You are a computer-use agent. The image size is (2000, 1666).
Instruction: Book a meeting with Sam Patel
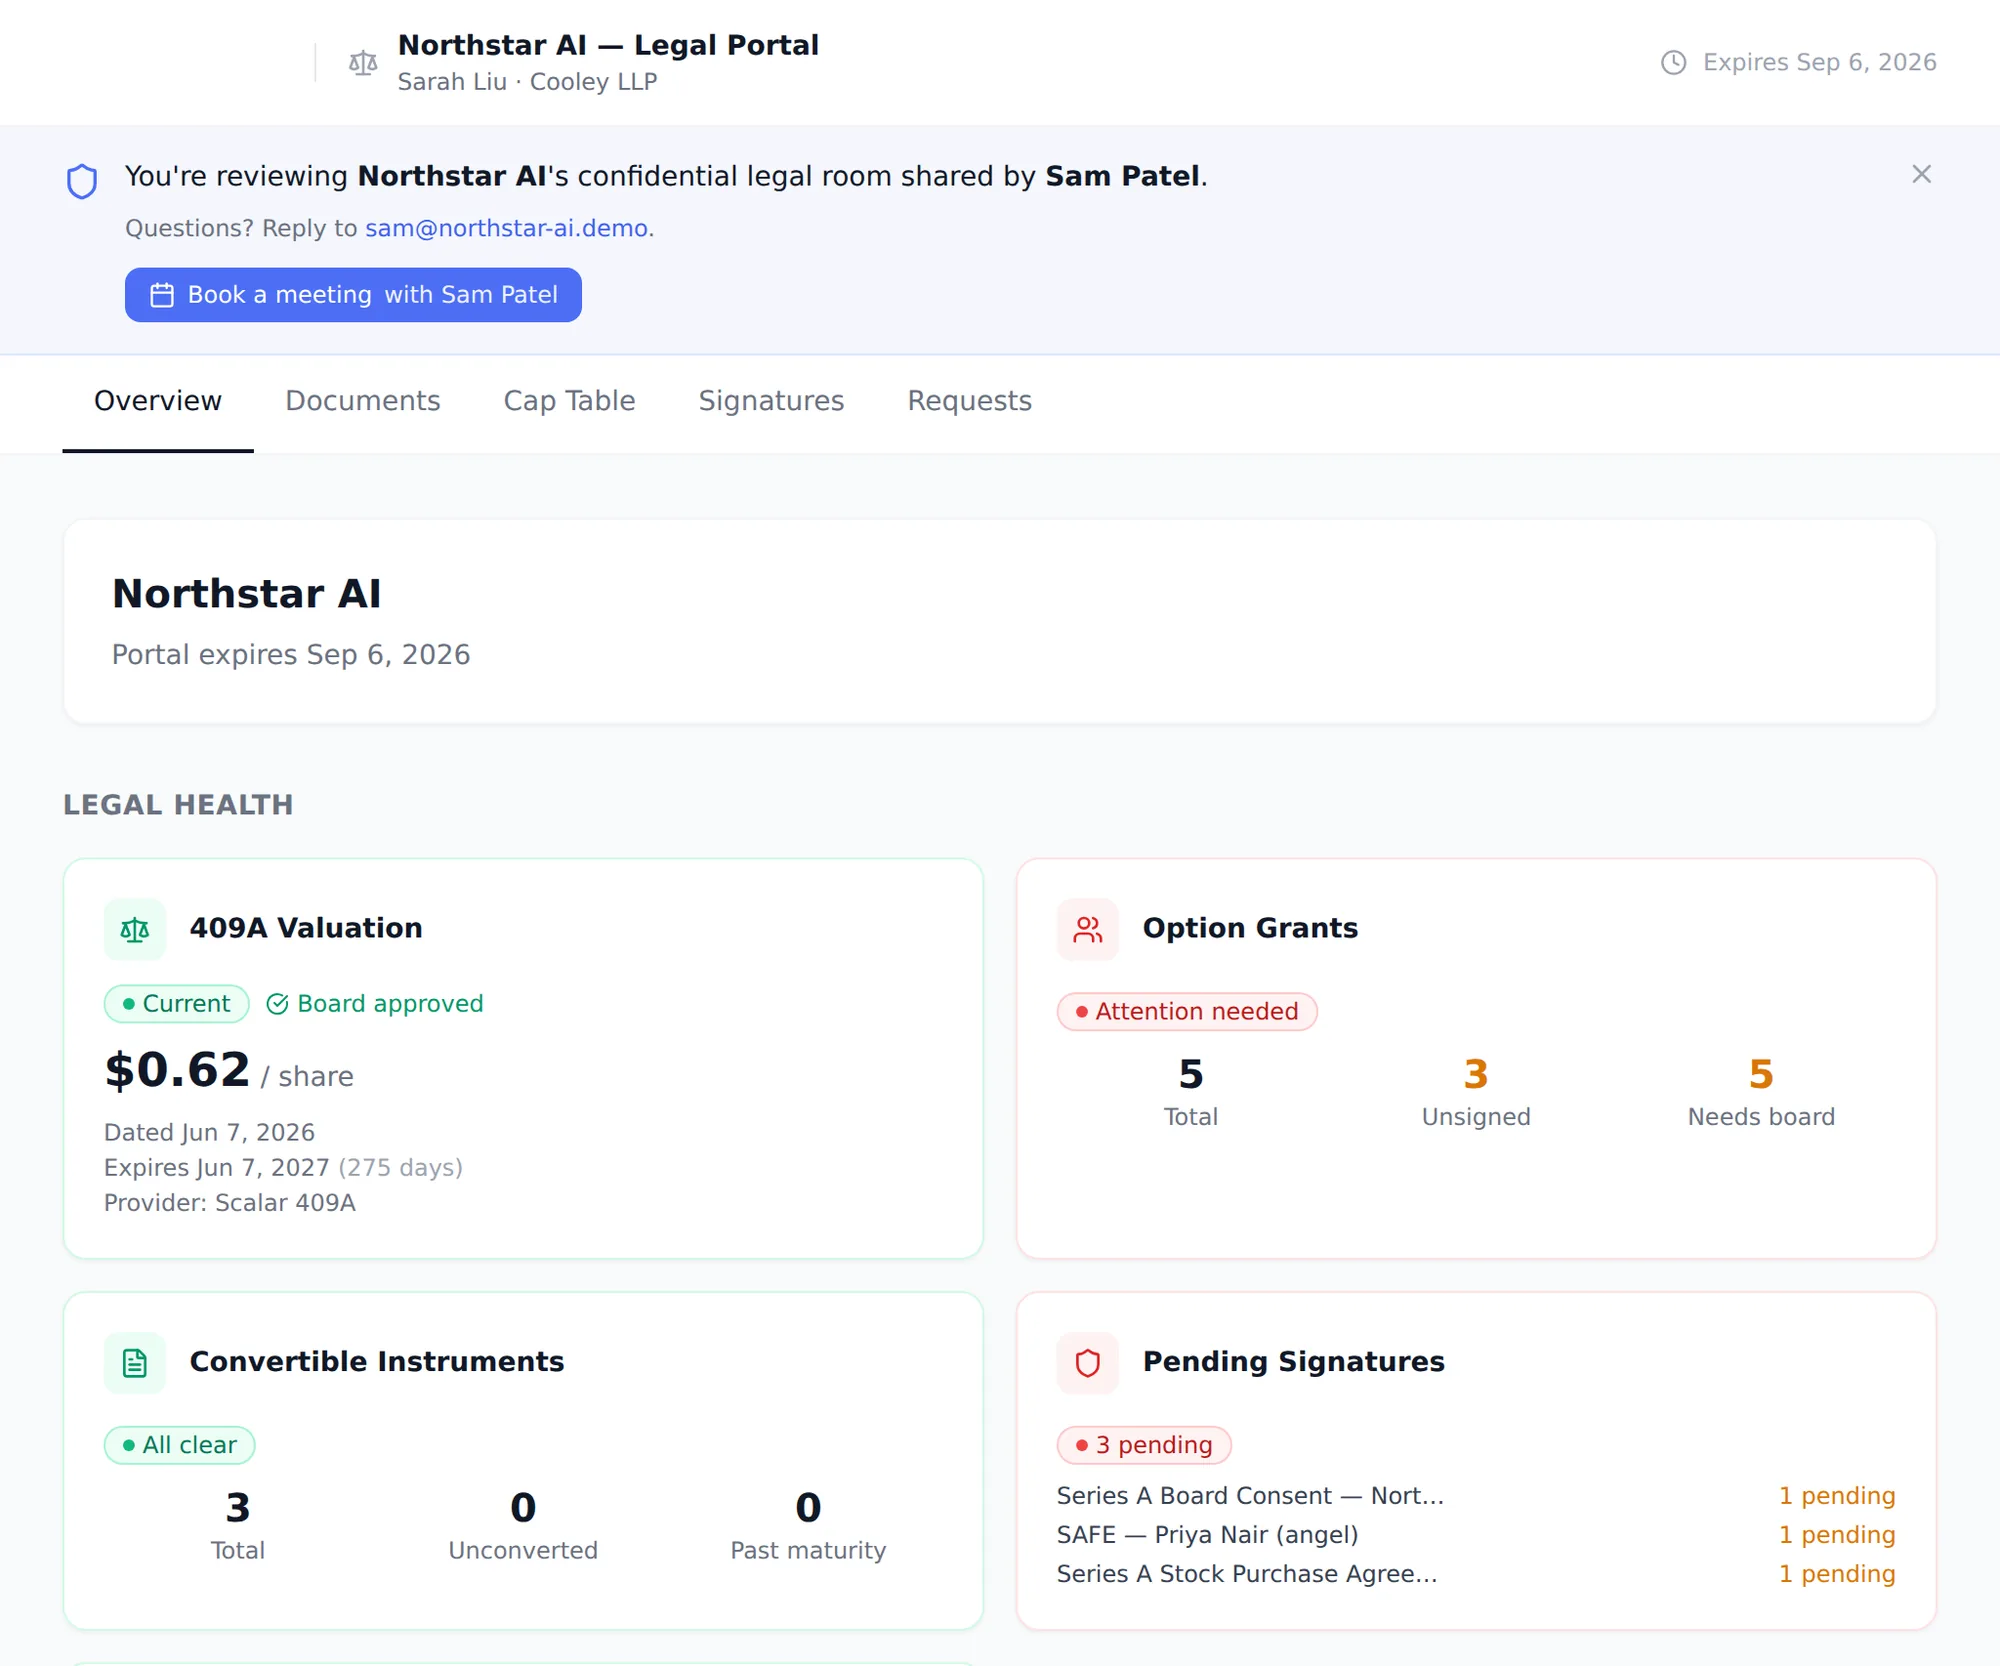click(x=353, y=295)
